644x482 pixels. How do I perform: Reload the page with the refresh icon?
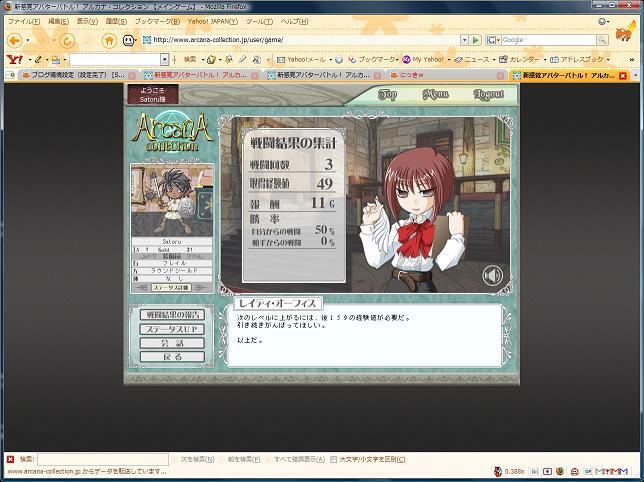(x=67, y=40)
